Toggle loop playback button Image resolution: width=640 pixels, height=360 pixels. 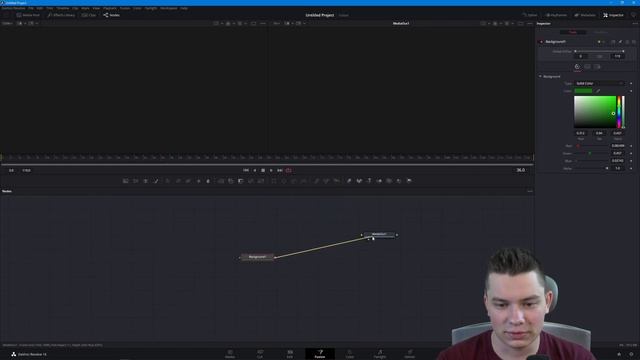point(289,170)
